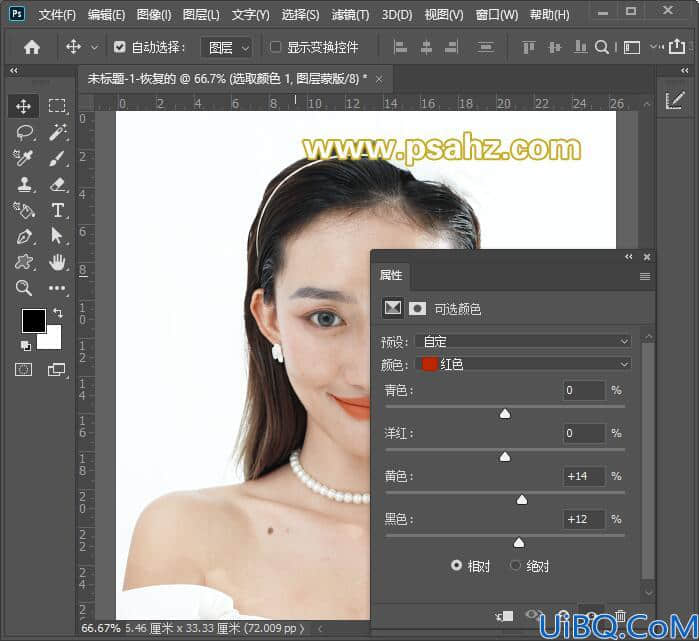Select the Path Selection arrow tool

click(57, 236)
